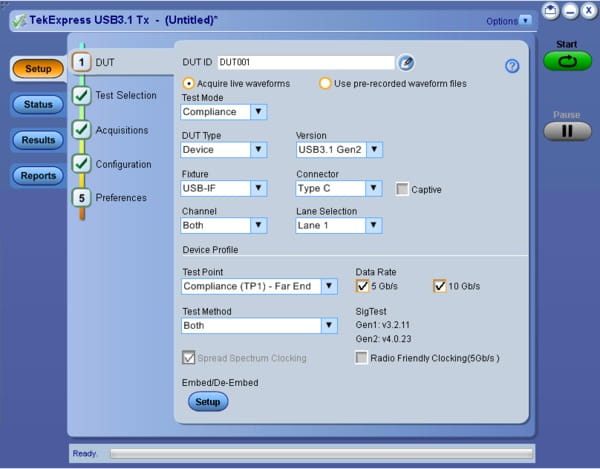
Task: Click the Device Profile section label
Action: click(x=210, y=250)
